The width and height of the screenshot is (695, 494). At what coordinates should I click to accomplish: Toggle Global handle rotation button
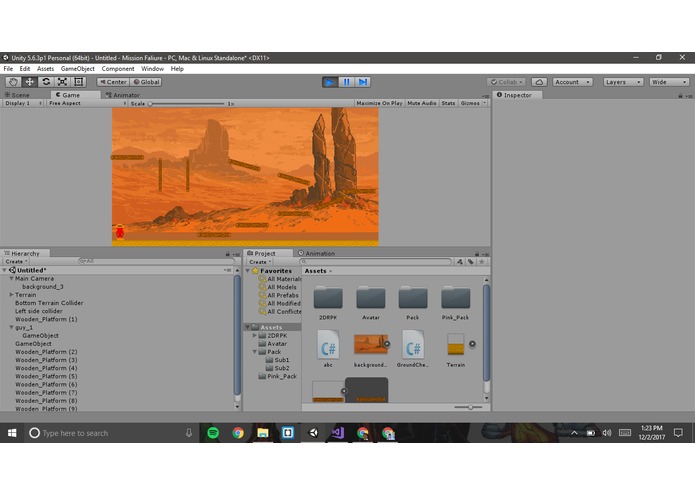coord(146,82)
